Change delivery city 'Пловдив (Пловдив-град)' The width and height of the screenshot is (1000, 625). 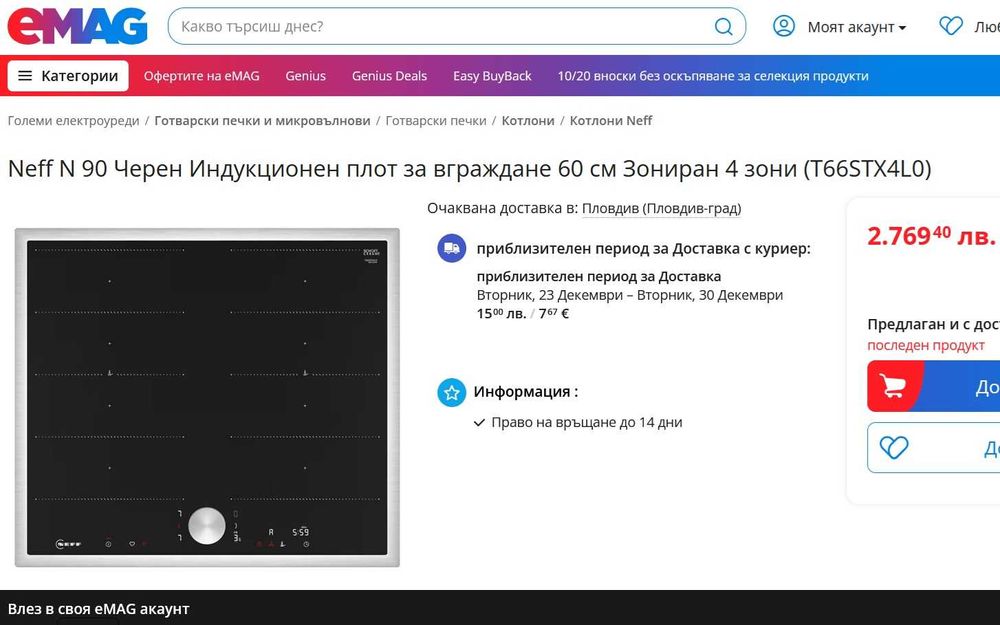point(661,209)
